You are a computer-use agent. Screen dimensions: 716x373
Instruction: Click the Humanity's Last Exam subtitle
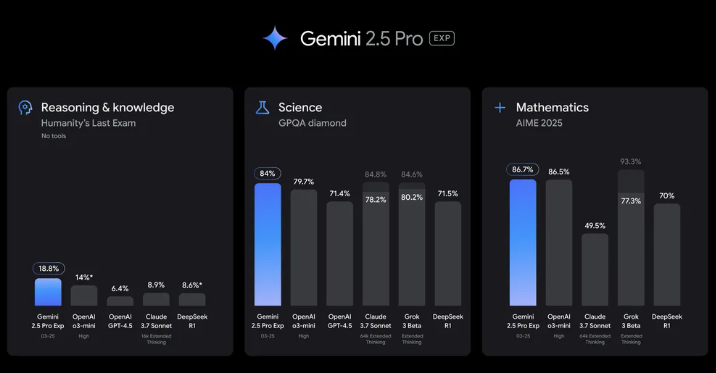(88, 123)
